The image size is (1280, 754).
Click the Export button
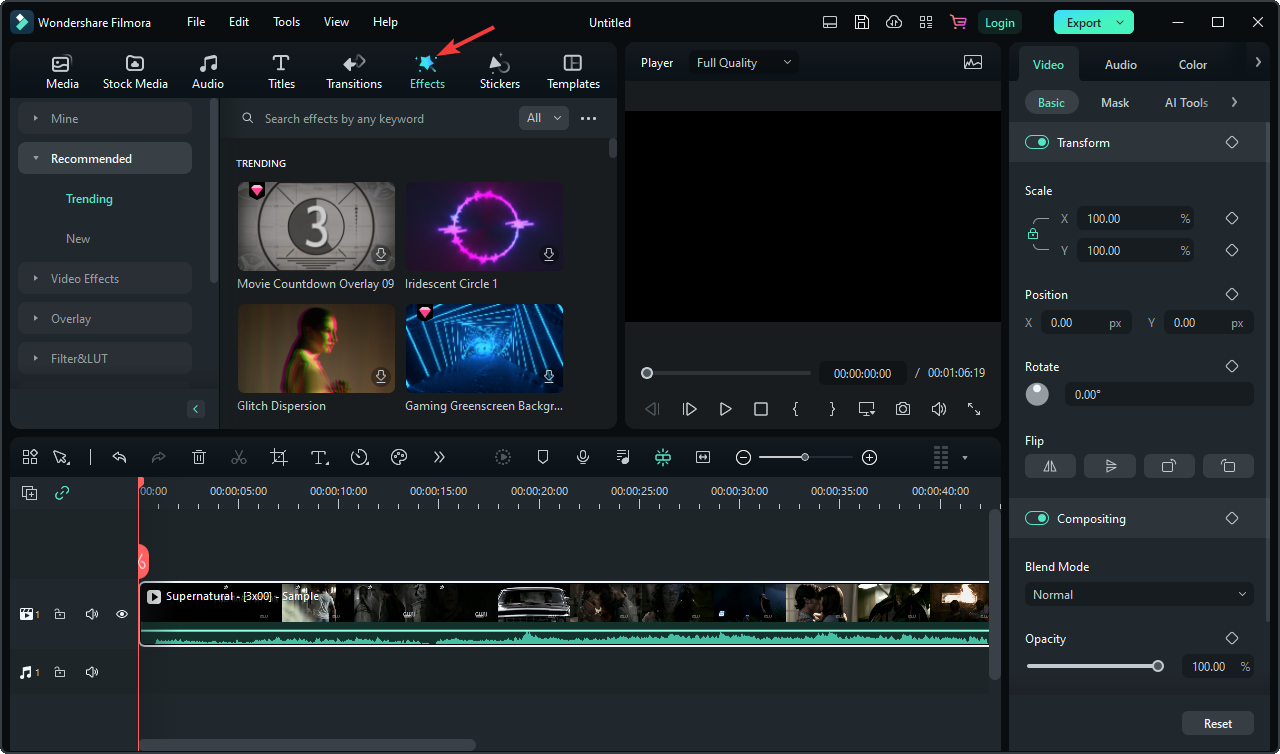tap(1083, 22)
